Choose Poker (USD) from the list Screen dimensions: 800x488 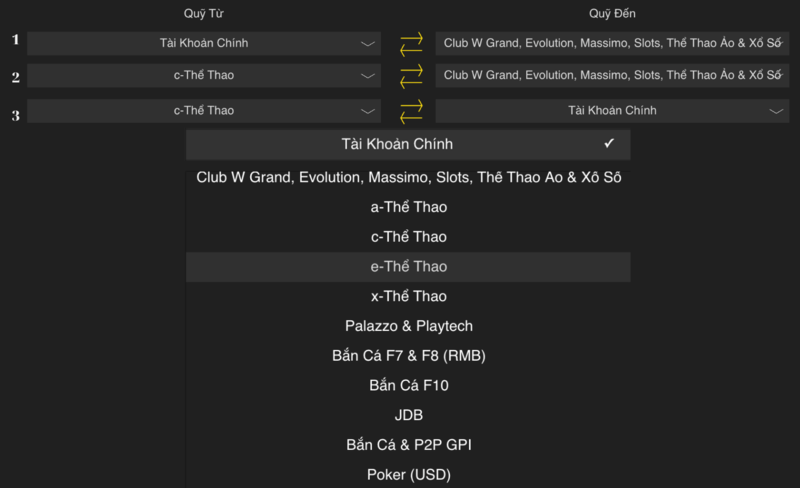pos(408,474)
